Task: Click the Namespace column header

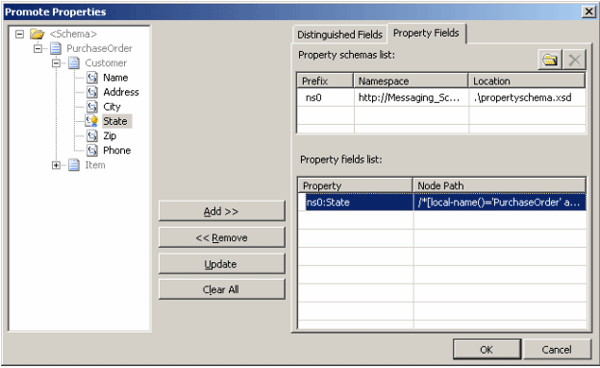Action: (x=411, y=81)
